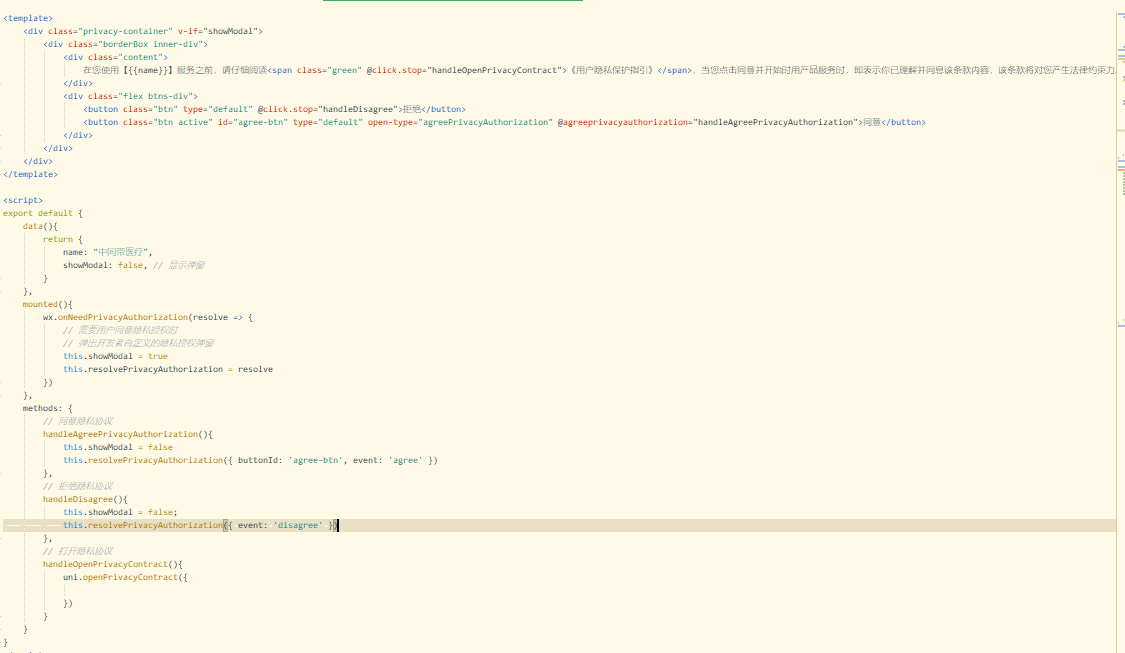Click the id="agree-btn" attribute
Screen dimensions: 1125x653
(253, 122)
